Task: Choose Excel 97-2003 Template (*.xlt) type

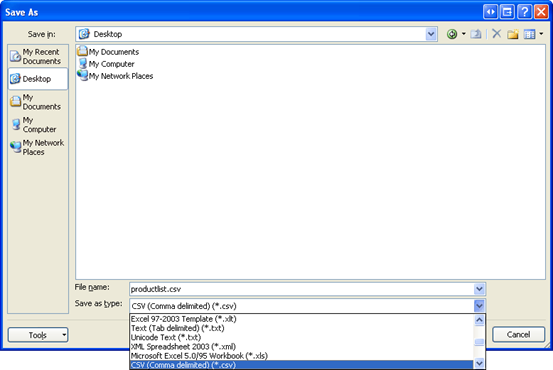Action: click(x=302, y=319)
